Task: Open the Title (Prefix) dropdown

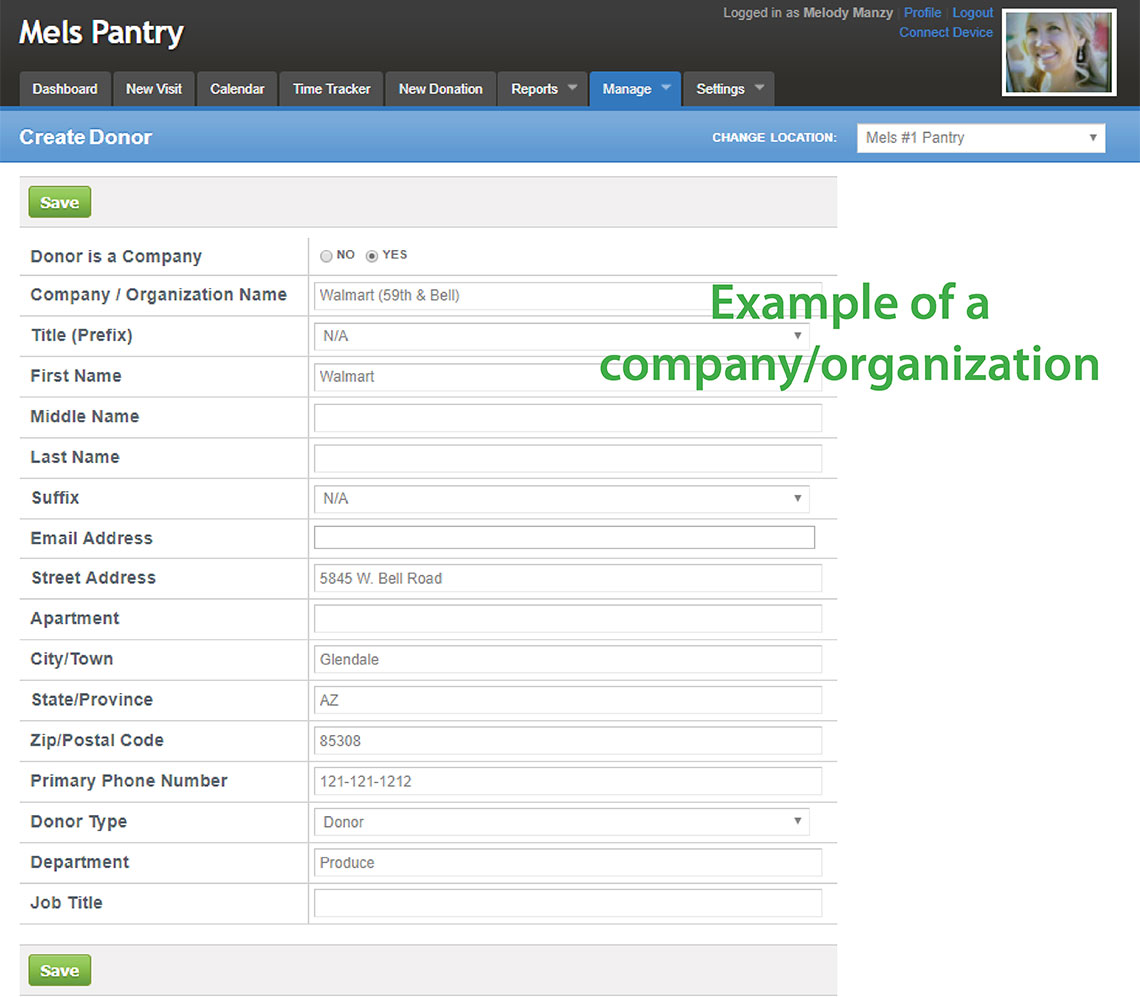Action: (561, 336)
